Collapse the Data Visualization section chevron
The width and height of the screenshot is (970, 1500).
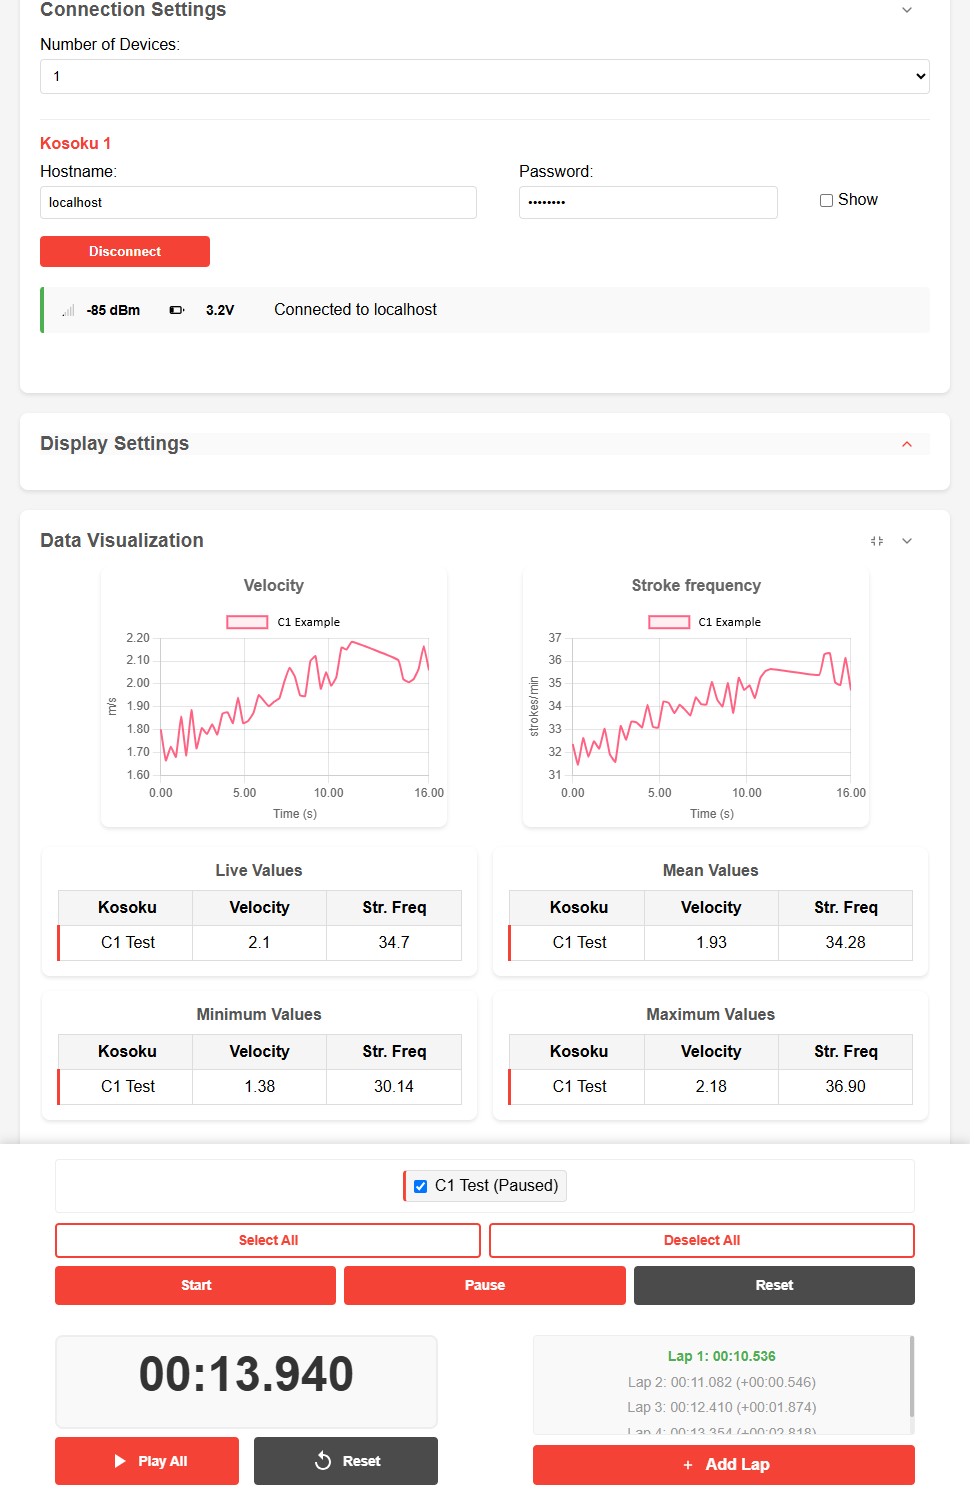pos(907,541)
